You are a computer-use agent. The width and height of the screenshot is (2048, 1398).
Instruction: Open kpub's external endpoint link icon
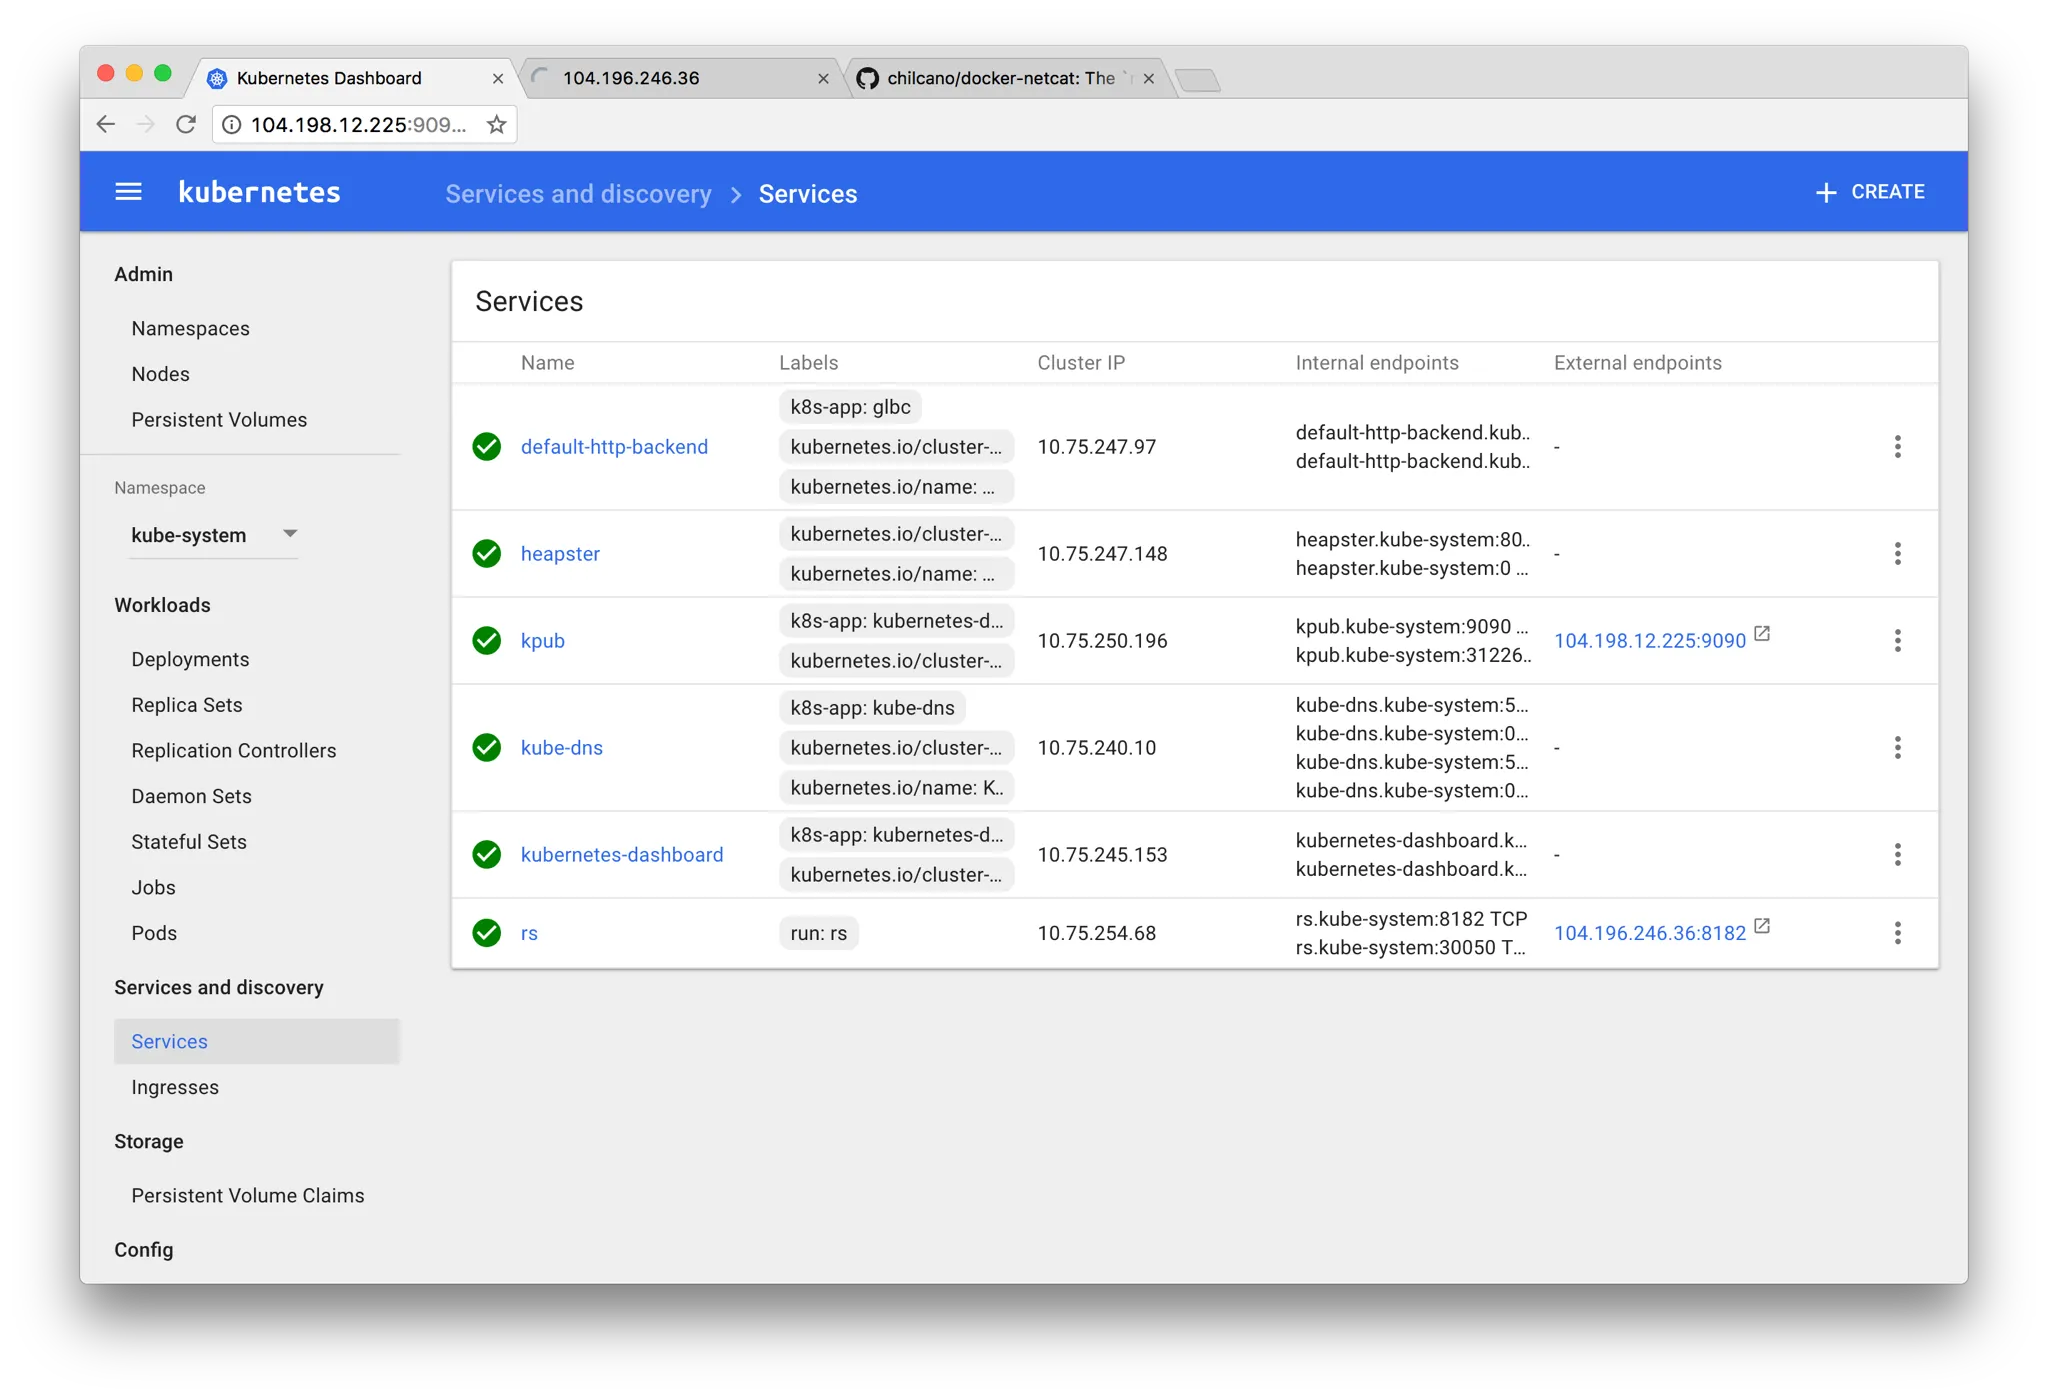1762,634
